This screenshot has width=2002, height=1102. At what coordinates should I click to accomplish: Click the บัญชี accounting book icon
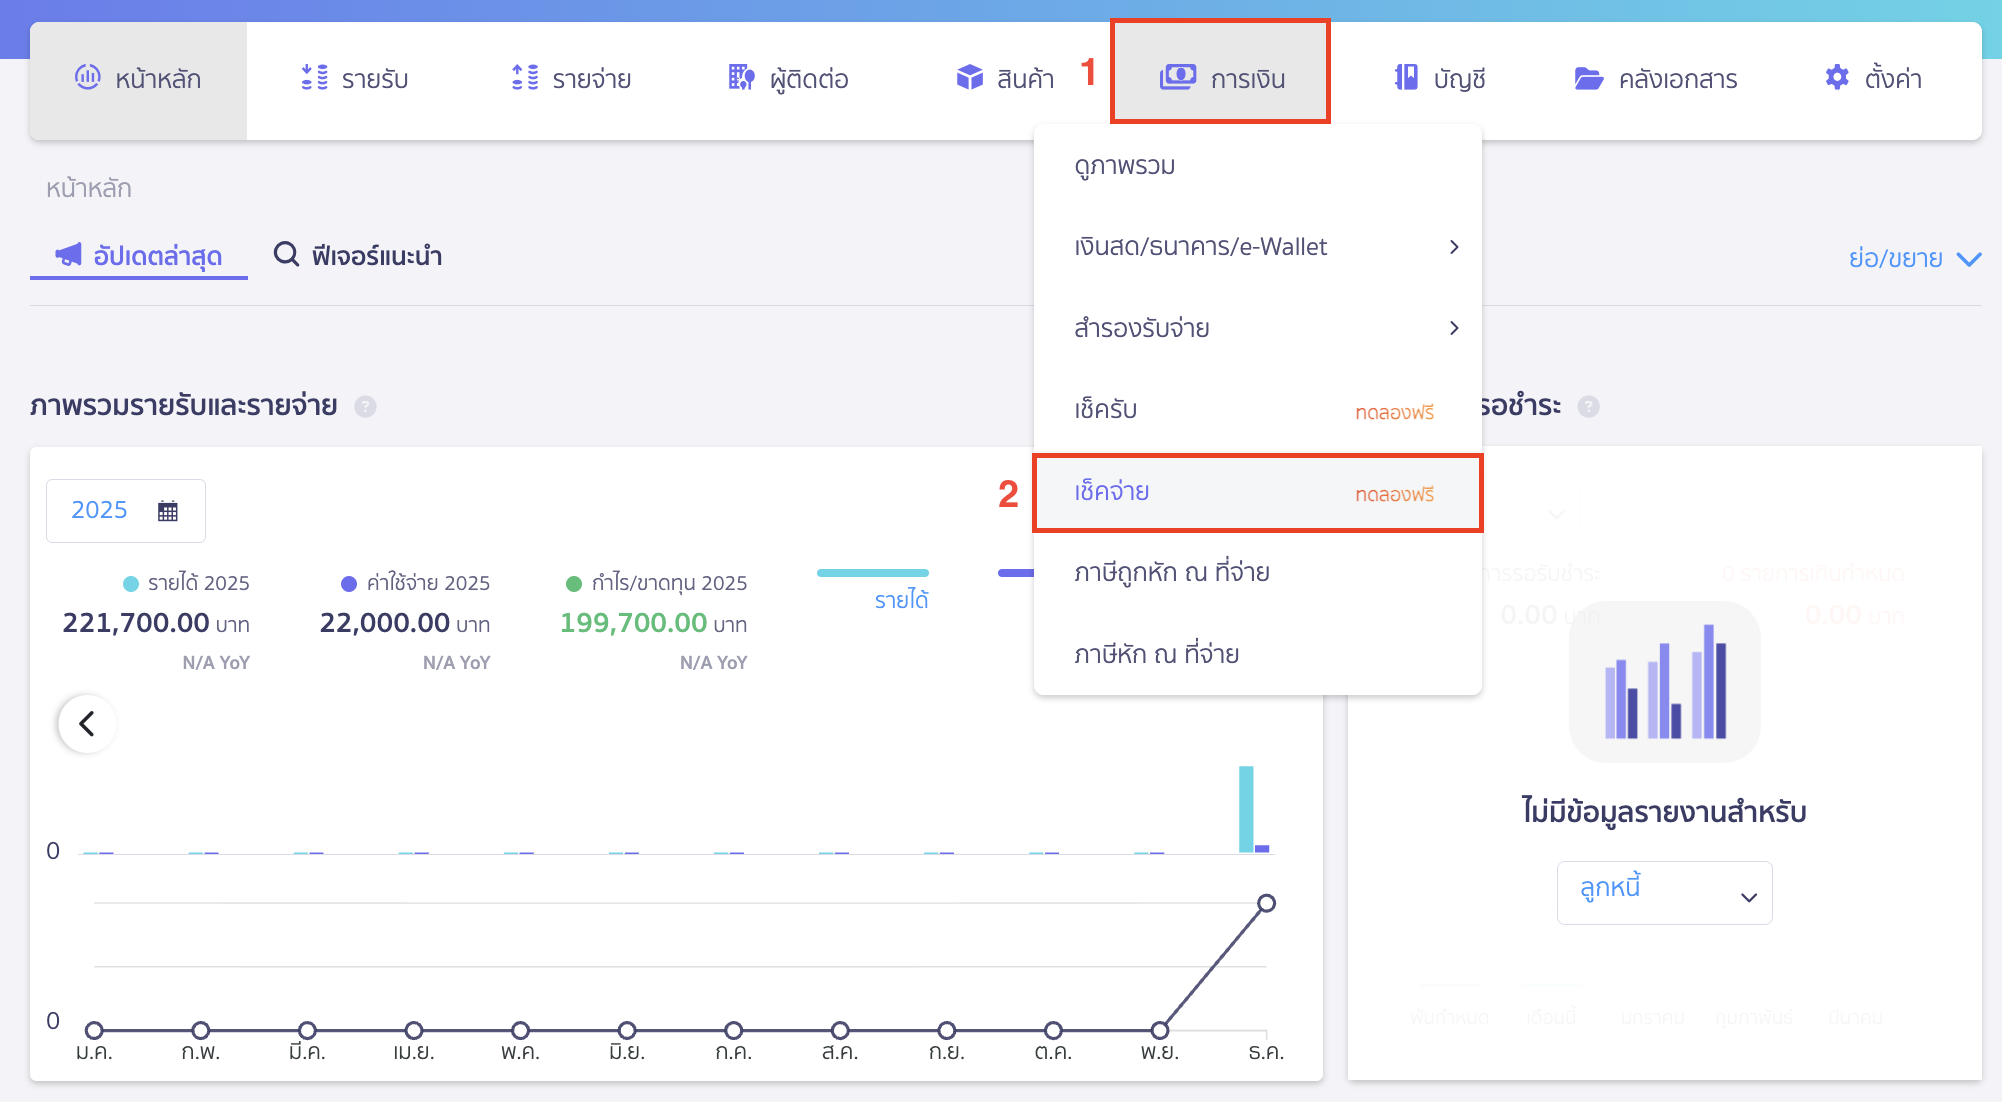(1406, 77)
